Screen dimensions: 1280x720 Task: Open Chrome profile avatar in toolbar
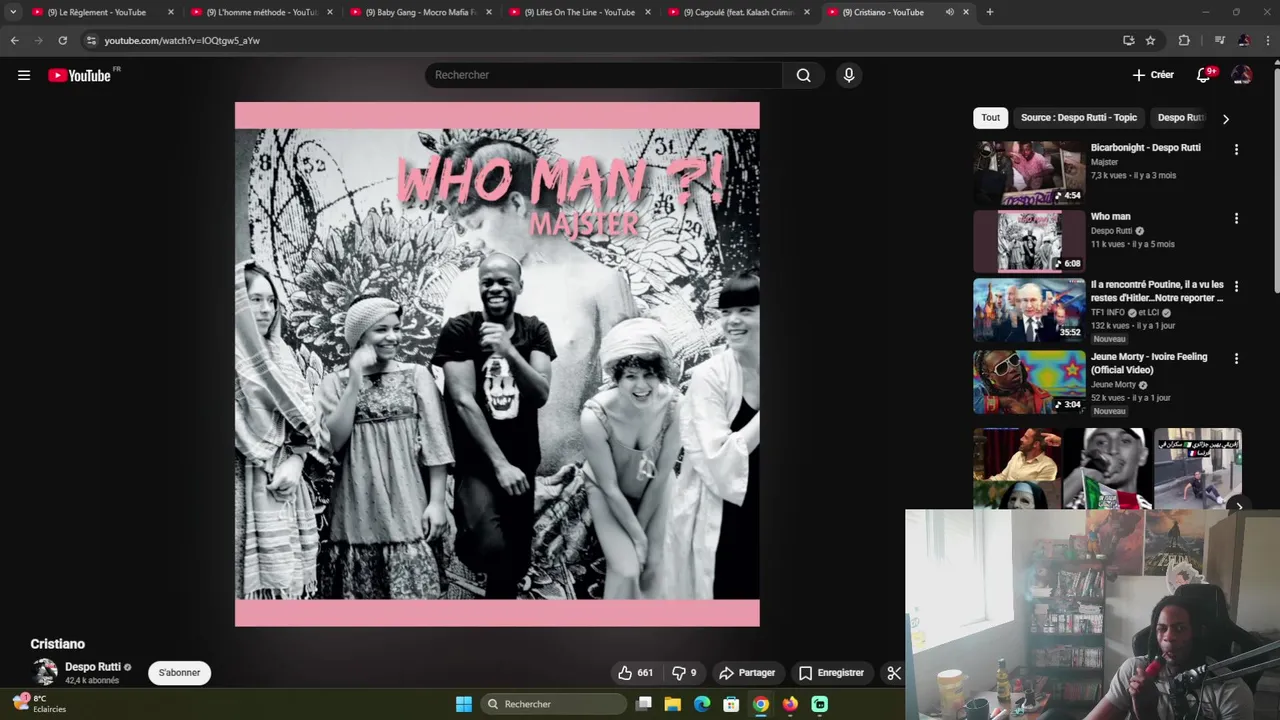[x=1244, y=40]
